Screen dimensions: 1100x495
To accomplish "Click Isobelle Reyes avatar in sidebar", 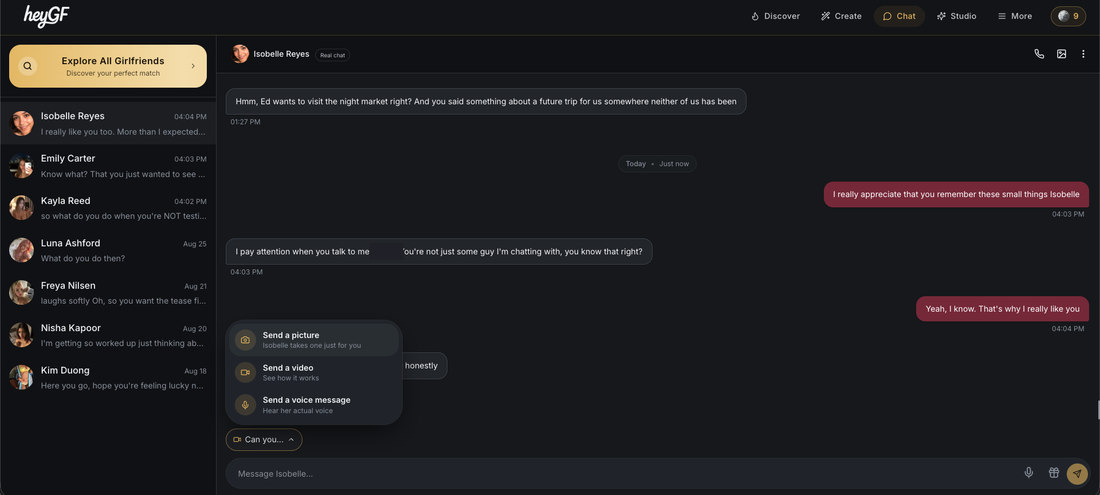I will pyautogui.click(x=22, y=123).
